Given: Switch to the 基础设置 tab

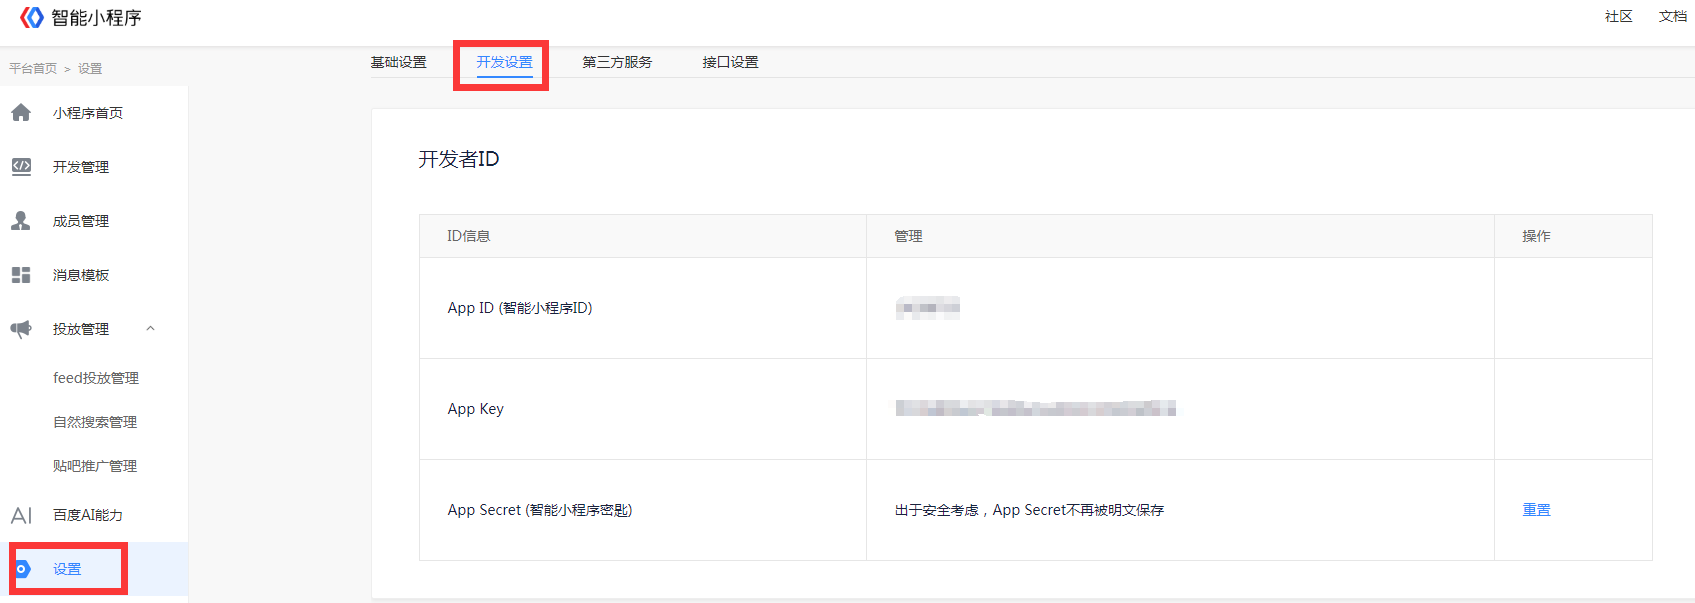Looking at the screenshot, I should point(398,62).
